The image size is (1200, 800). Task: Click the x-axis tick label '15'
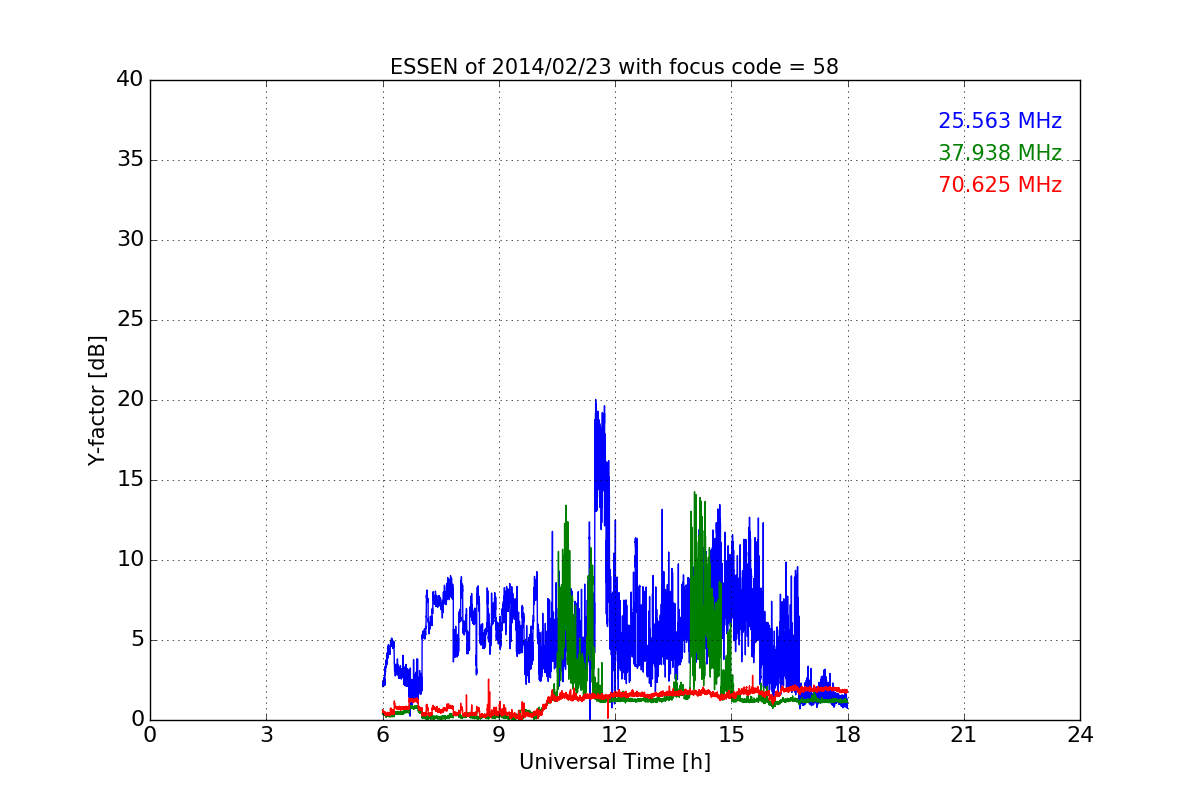(731, 734)
